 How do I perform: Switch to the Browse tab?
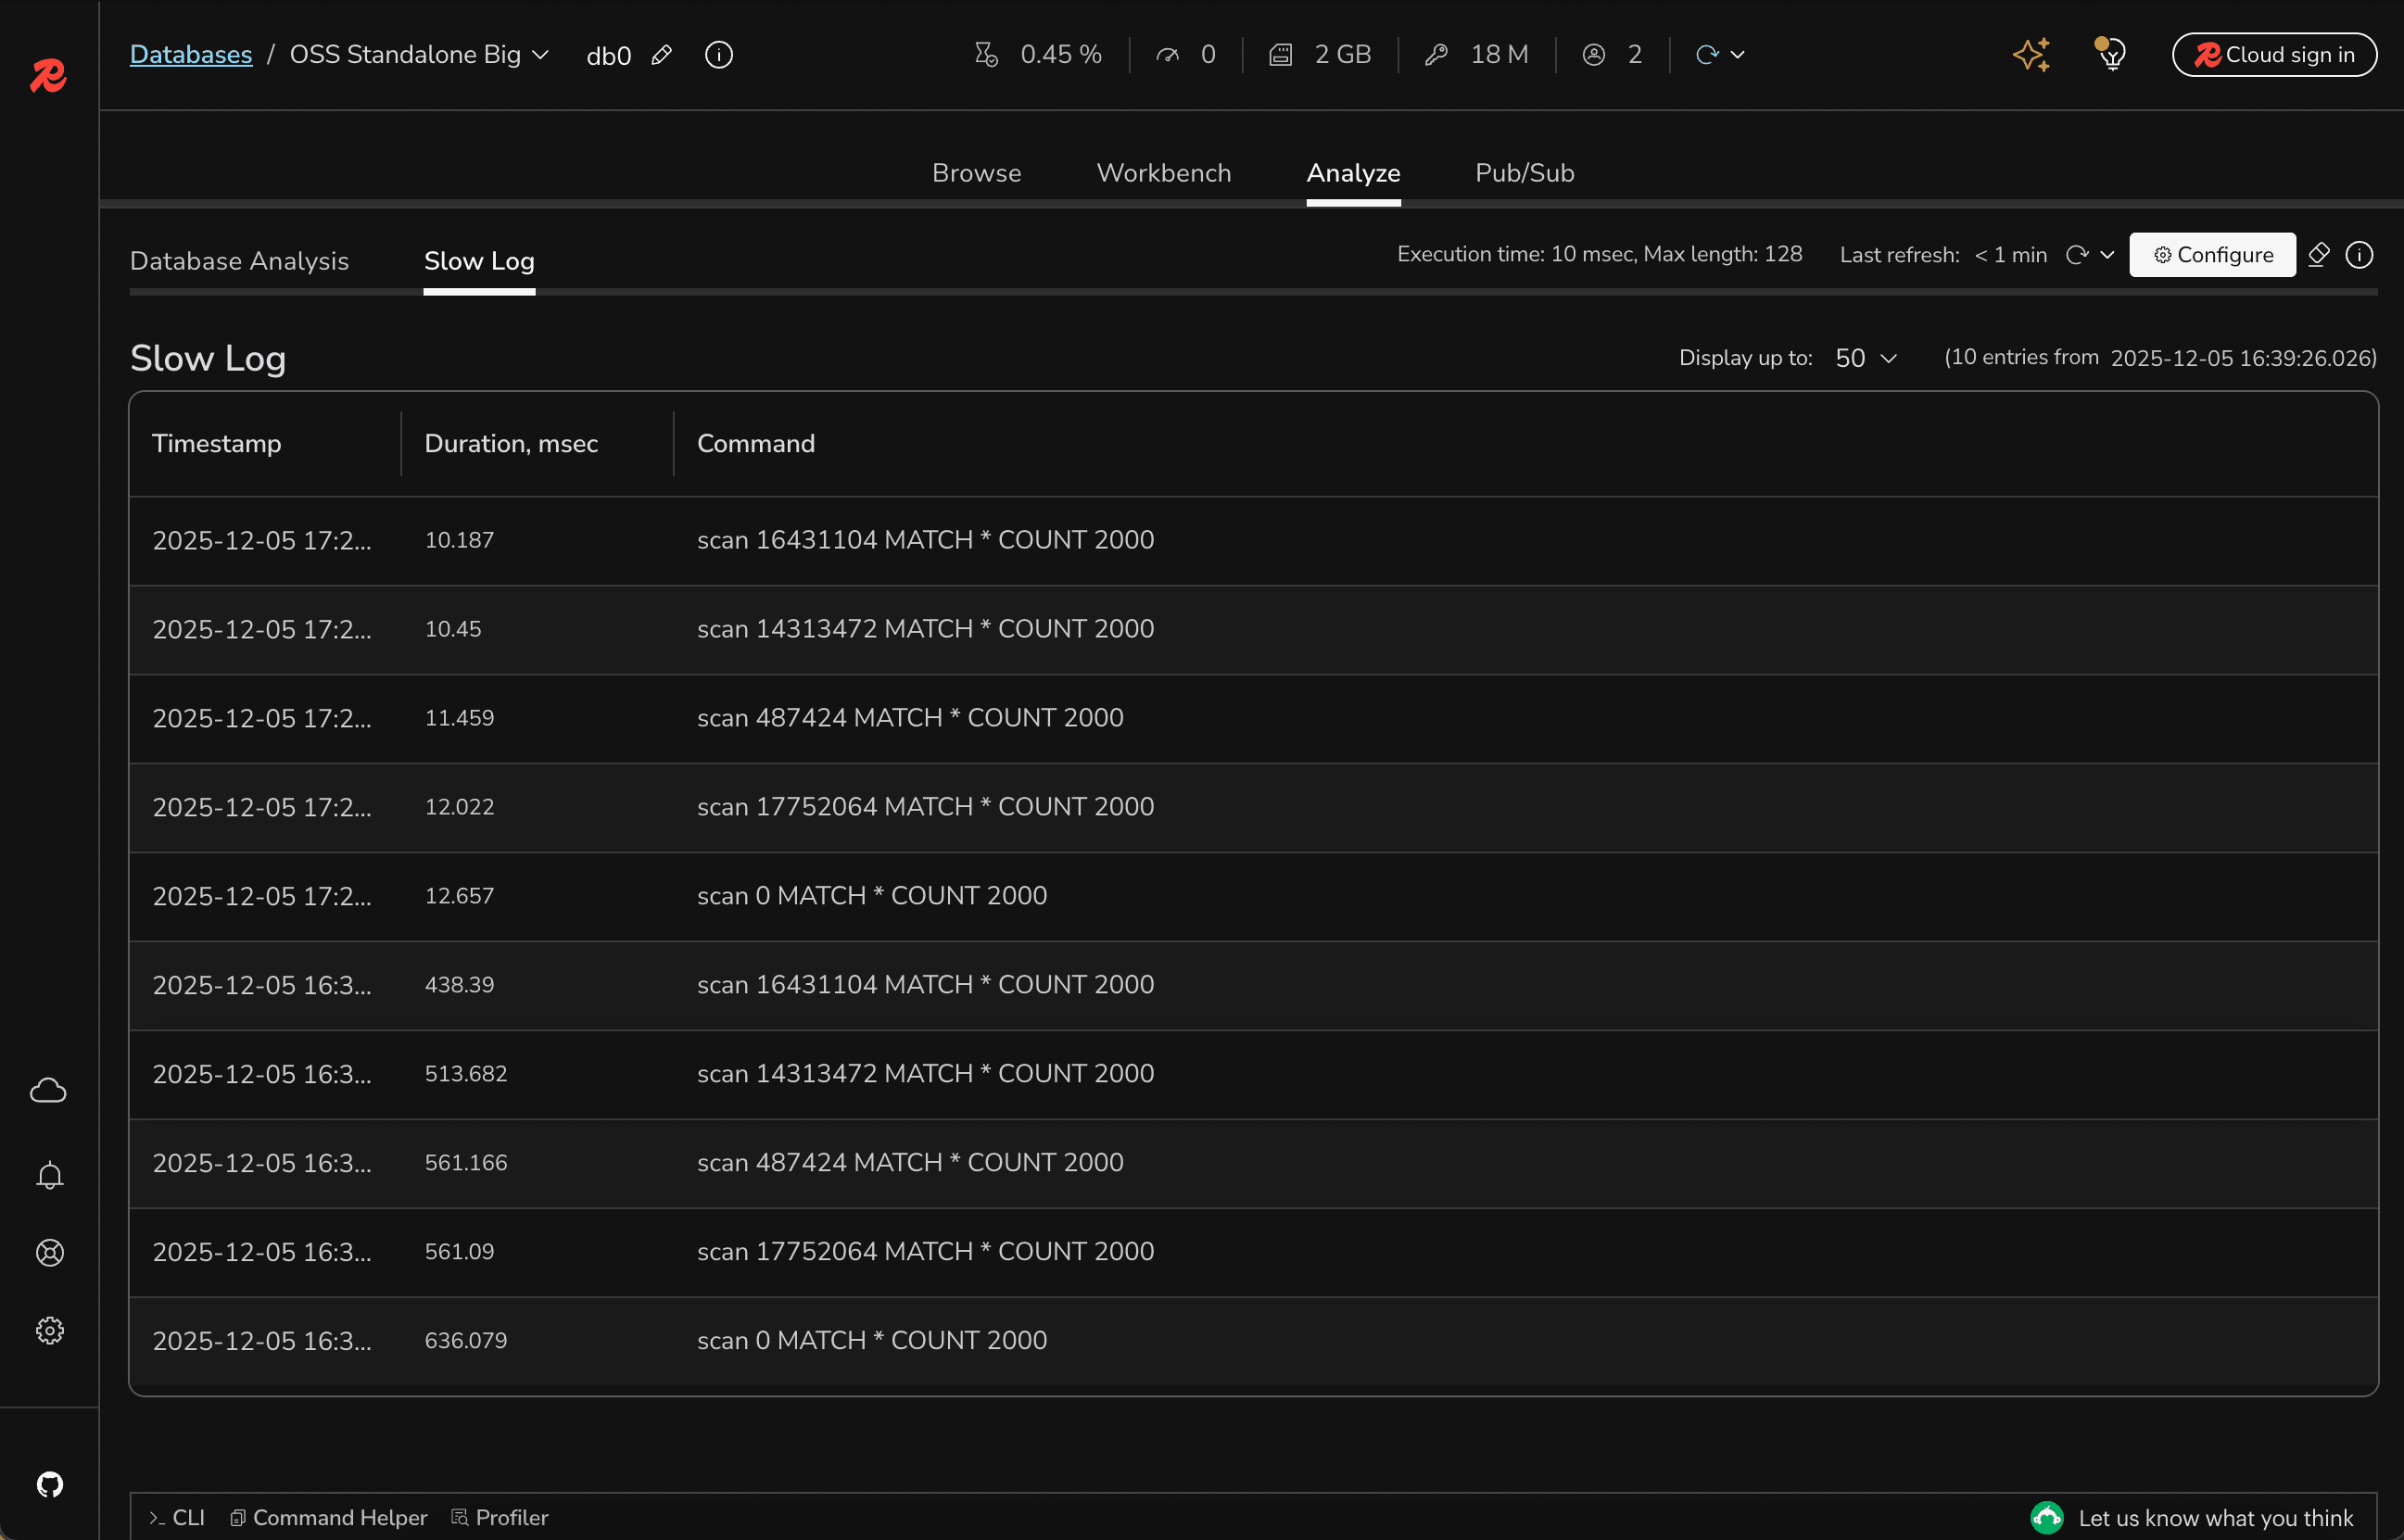(x=976, y=173)
